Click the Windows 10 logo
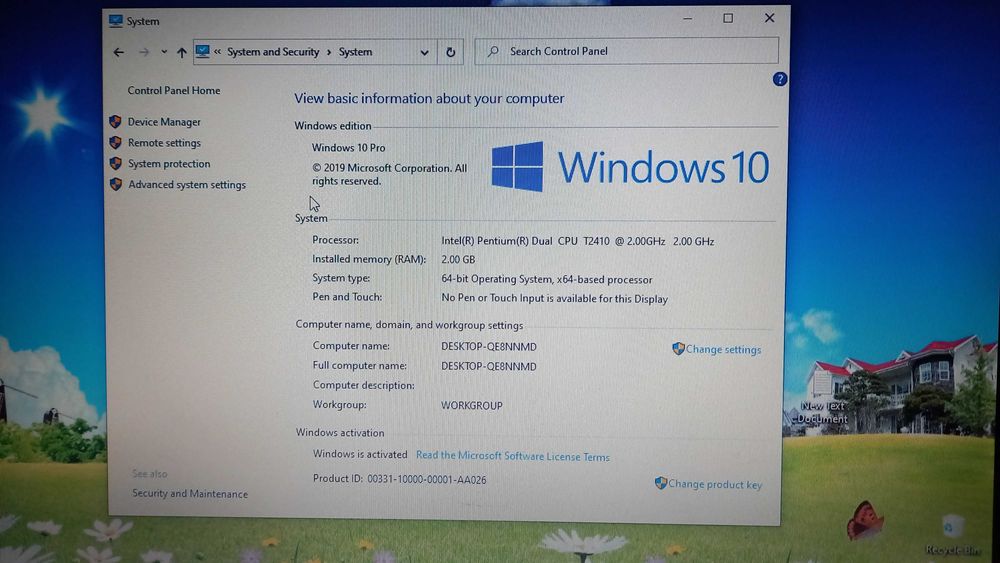Viewport: 1000px width, 563px height. [x=630, y=167]
